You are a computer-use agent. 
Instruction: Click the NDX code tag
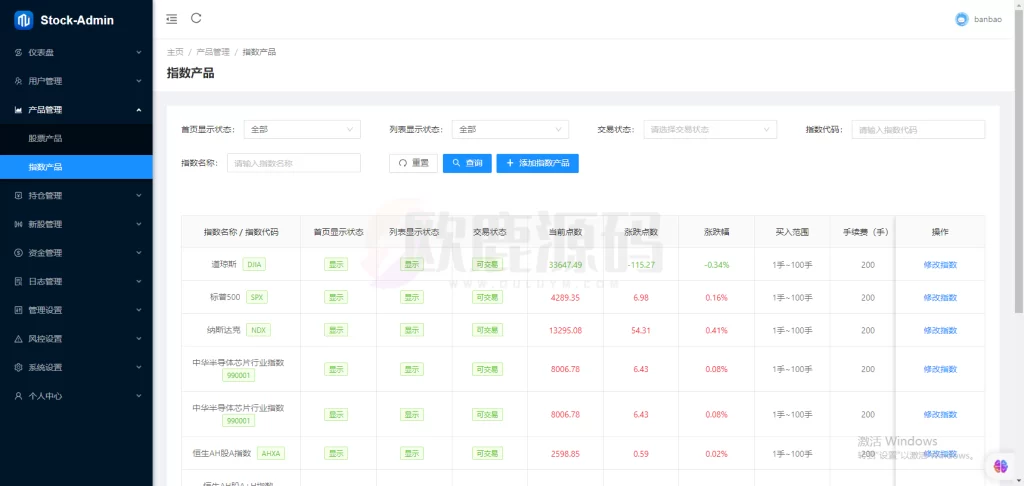258,330
